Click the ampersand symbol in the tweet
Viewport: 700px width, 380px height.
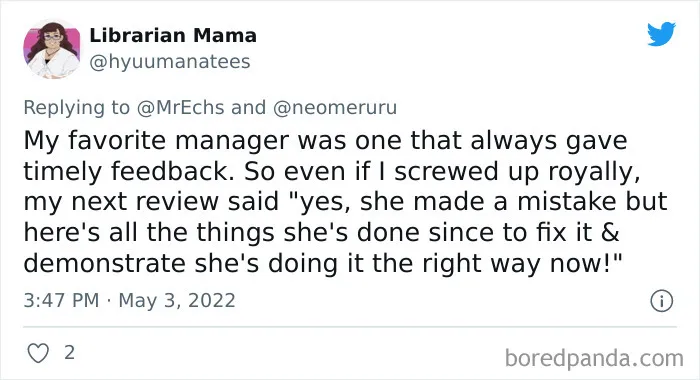610,233
